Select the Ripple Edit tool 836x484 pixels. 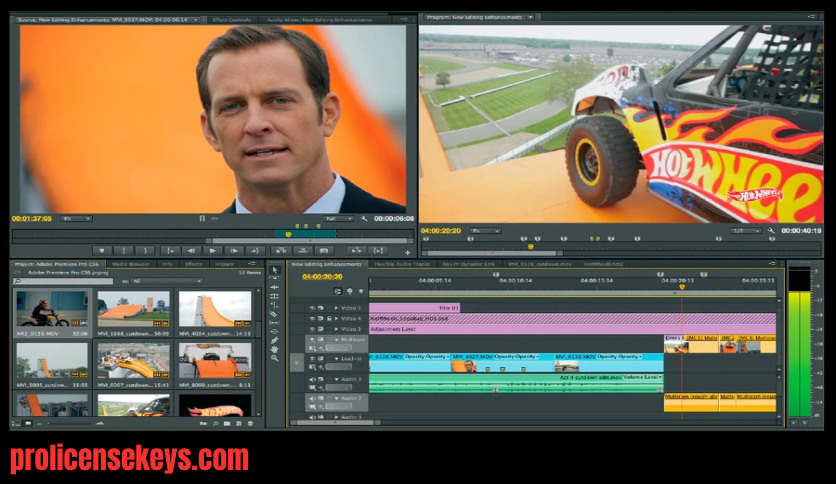(x=274, y=287)
